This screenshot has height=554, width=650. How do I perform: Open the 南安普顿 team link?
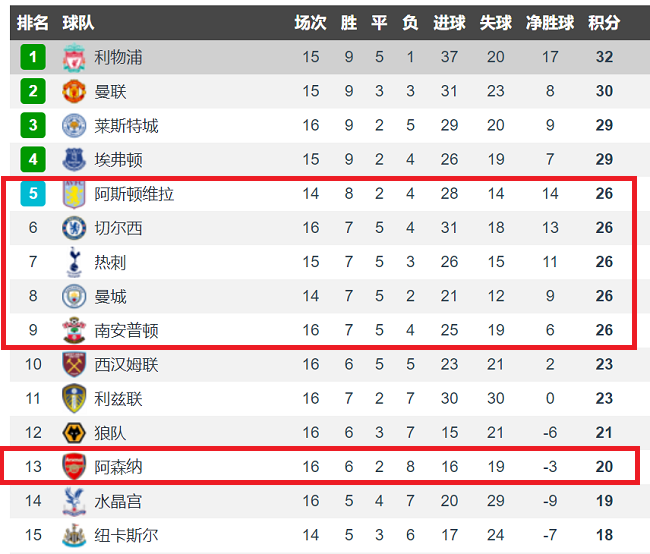tap(126, 330)
